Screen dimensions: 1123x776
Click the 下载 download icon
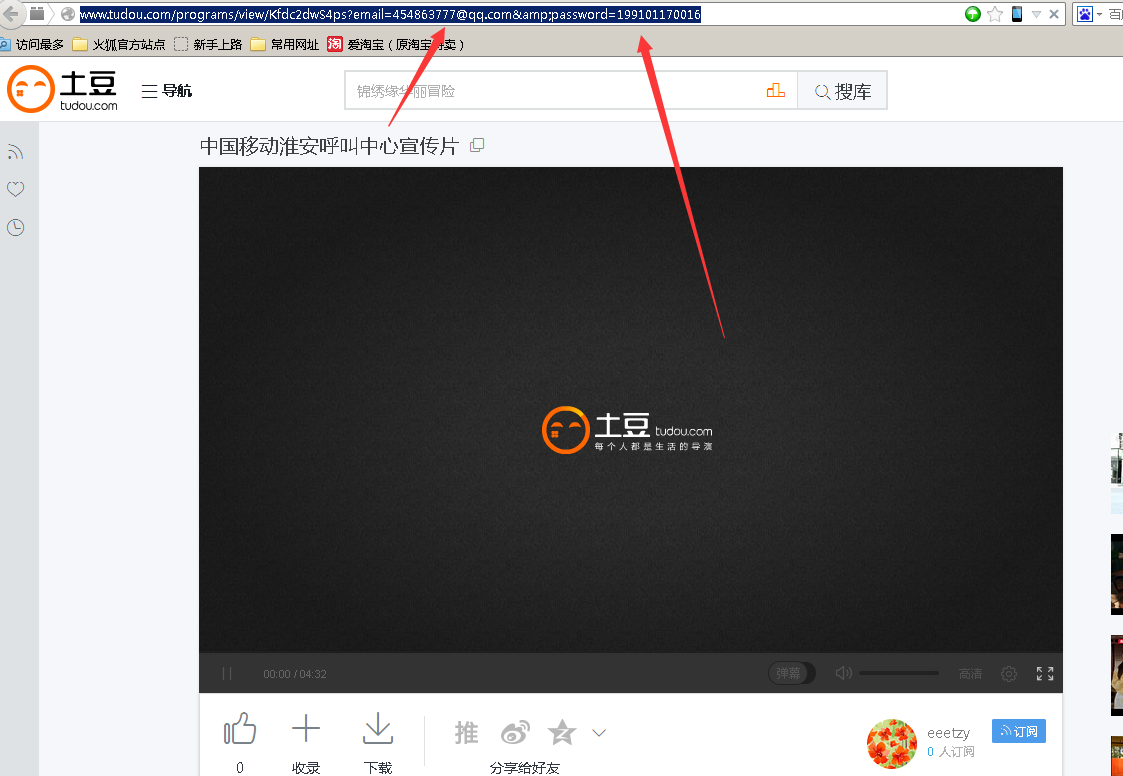point(377,729)
